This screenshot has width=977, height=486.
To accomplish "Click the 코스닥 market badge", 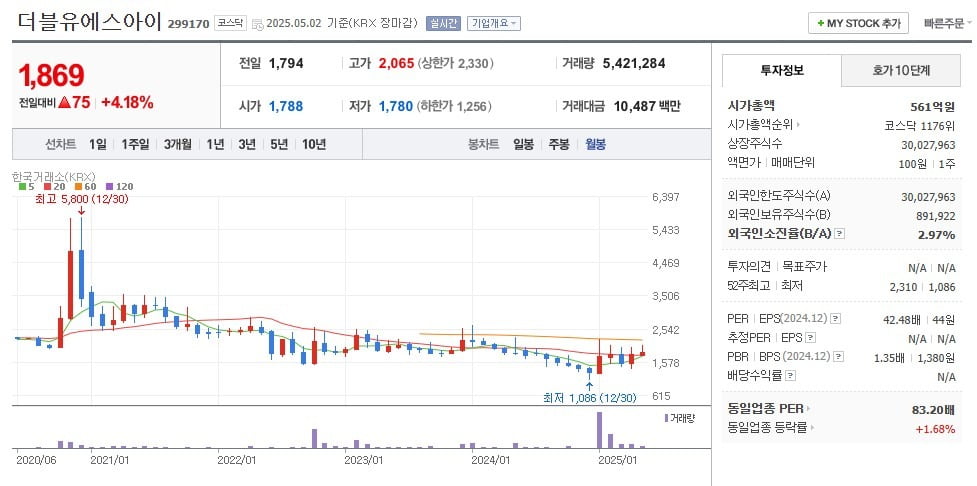I will point(232,24).
